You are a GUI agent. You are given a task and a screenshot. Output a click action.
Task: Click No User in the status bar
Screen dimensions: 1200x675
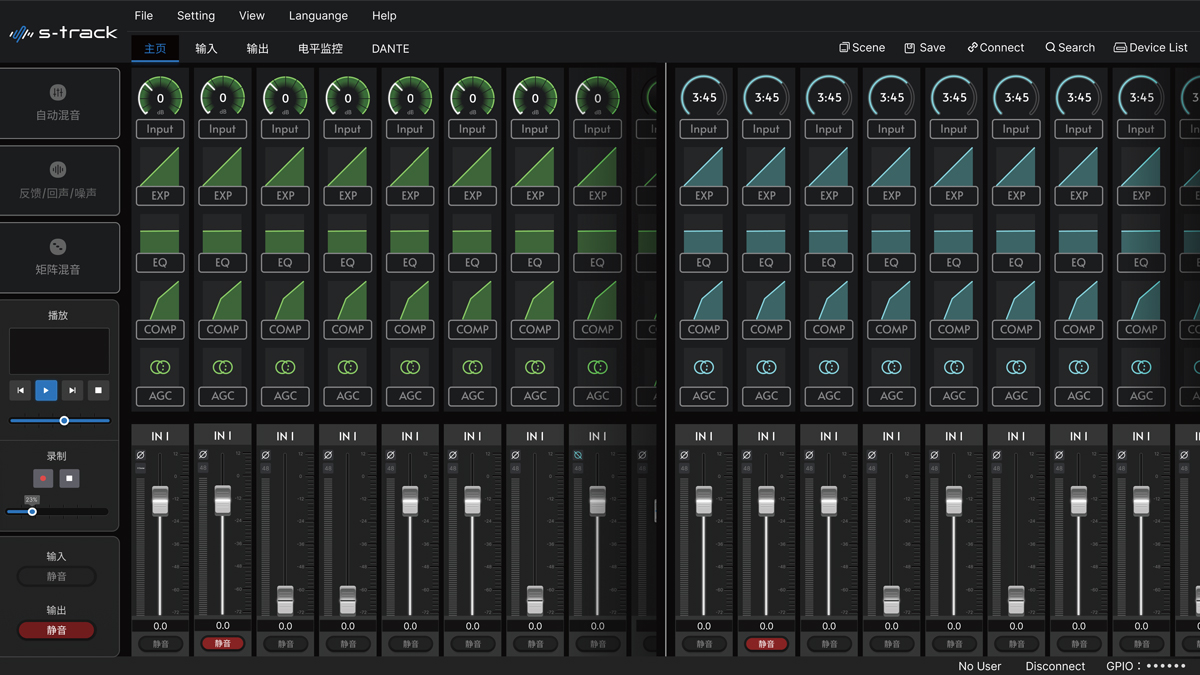pyautogui.click(x=979, y=666)
